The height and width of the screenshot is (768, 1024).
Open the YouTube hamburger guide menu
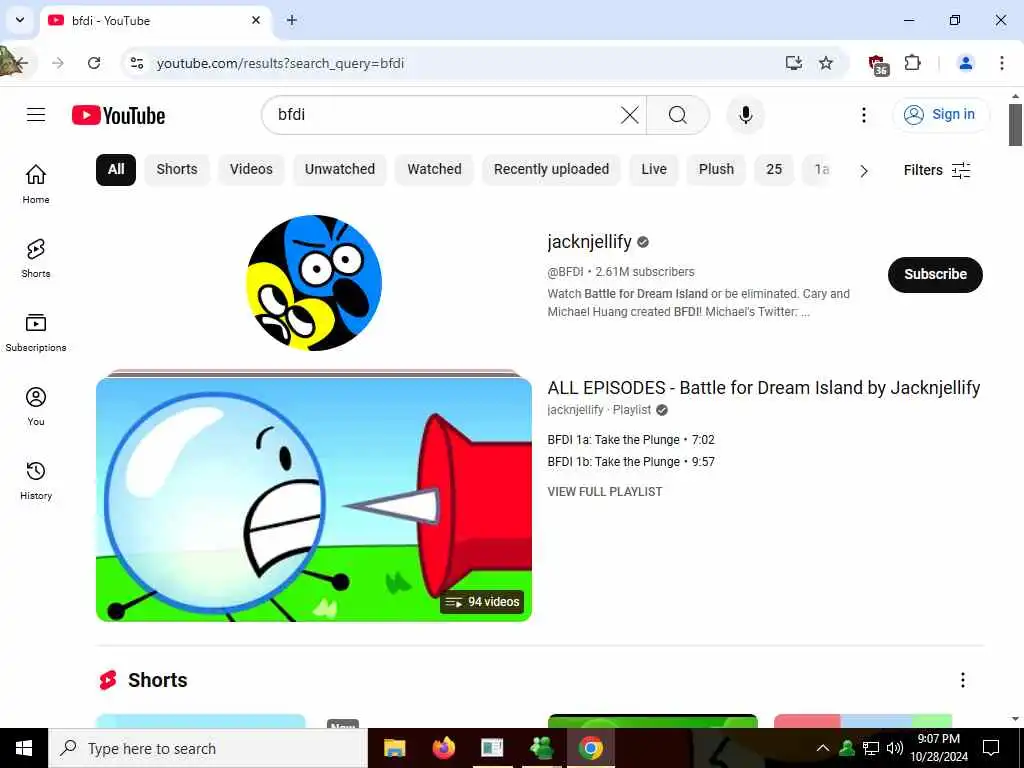tap(36, 115)
